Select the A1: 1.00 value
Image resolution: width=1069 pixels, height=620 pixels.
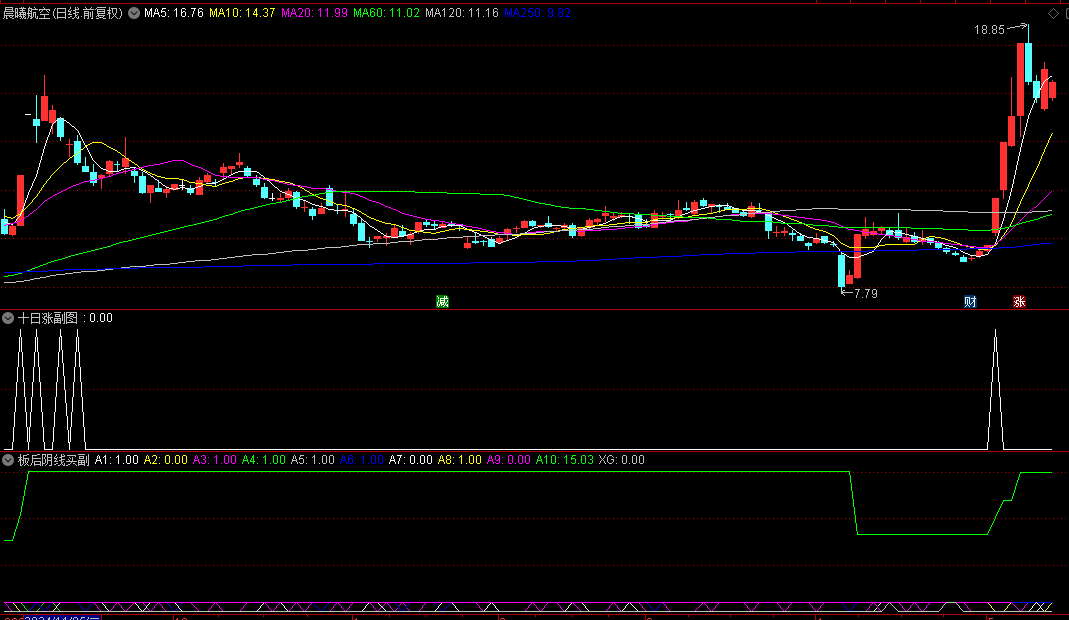(117, 460)
